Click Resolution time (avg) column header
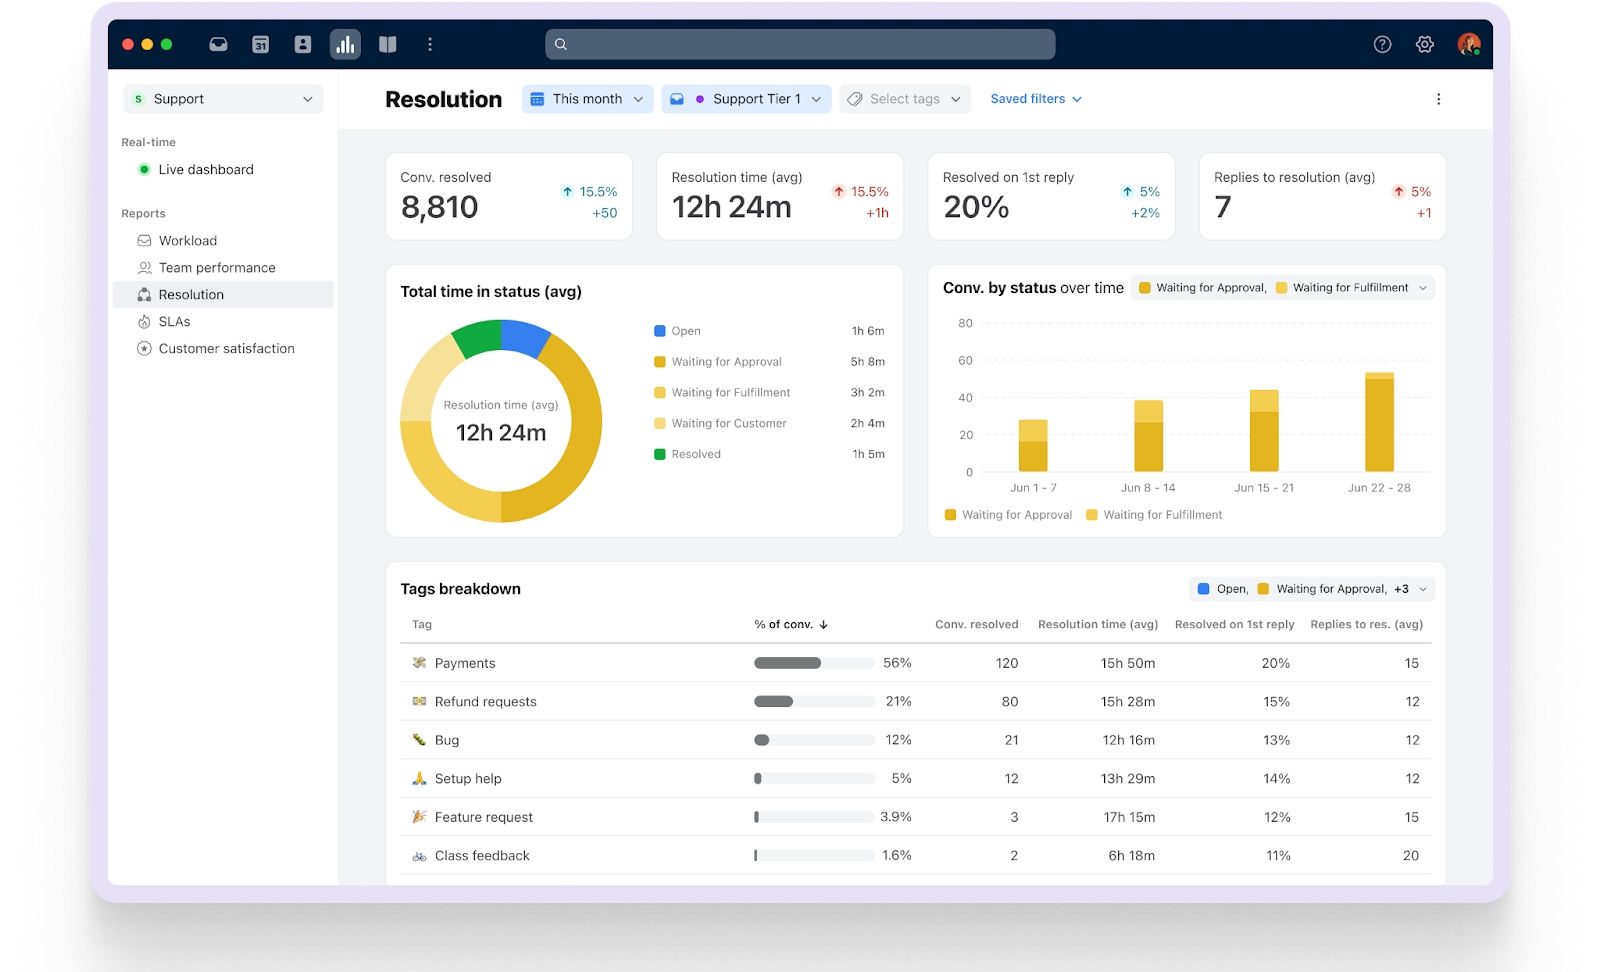 (1098, 624)
